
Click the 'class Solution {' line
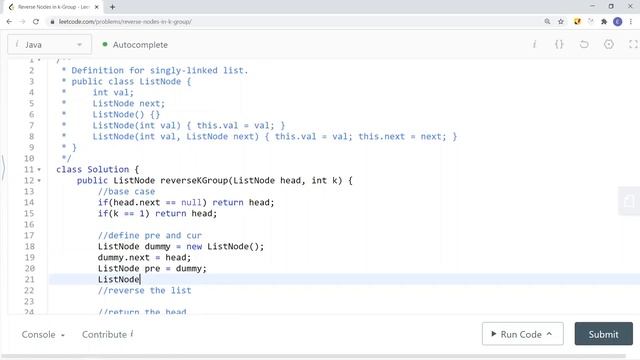[x=98, y=169]
